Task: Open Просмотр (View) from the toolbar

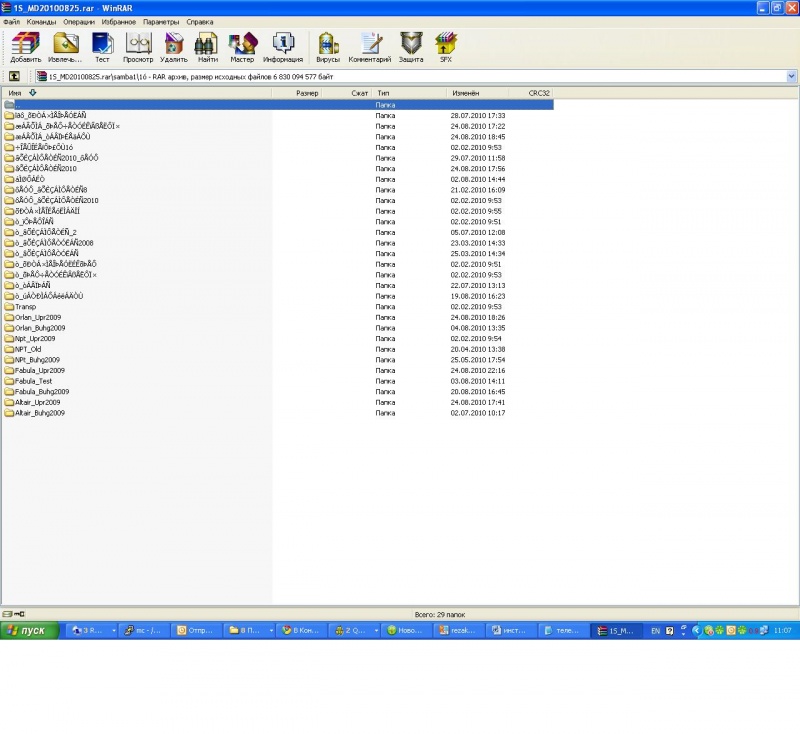Action: pos(138,46)
